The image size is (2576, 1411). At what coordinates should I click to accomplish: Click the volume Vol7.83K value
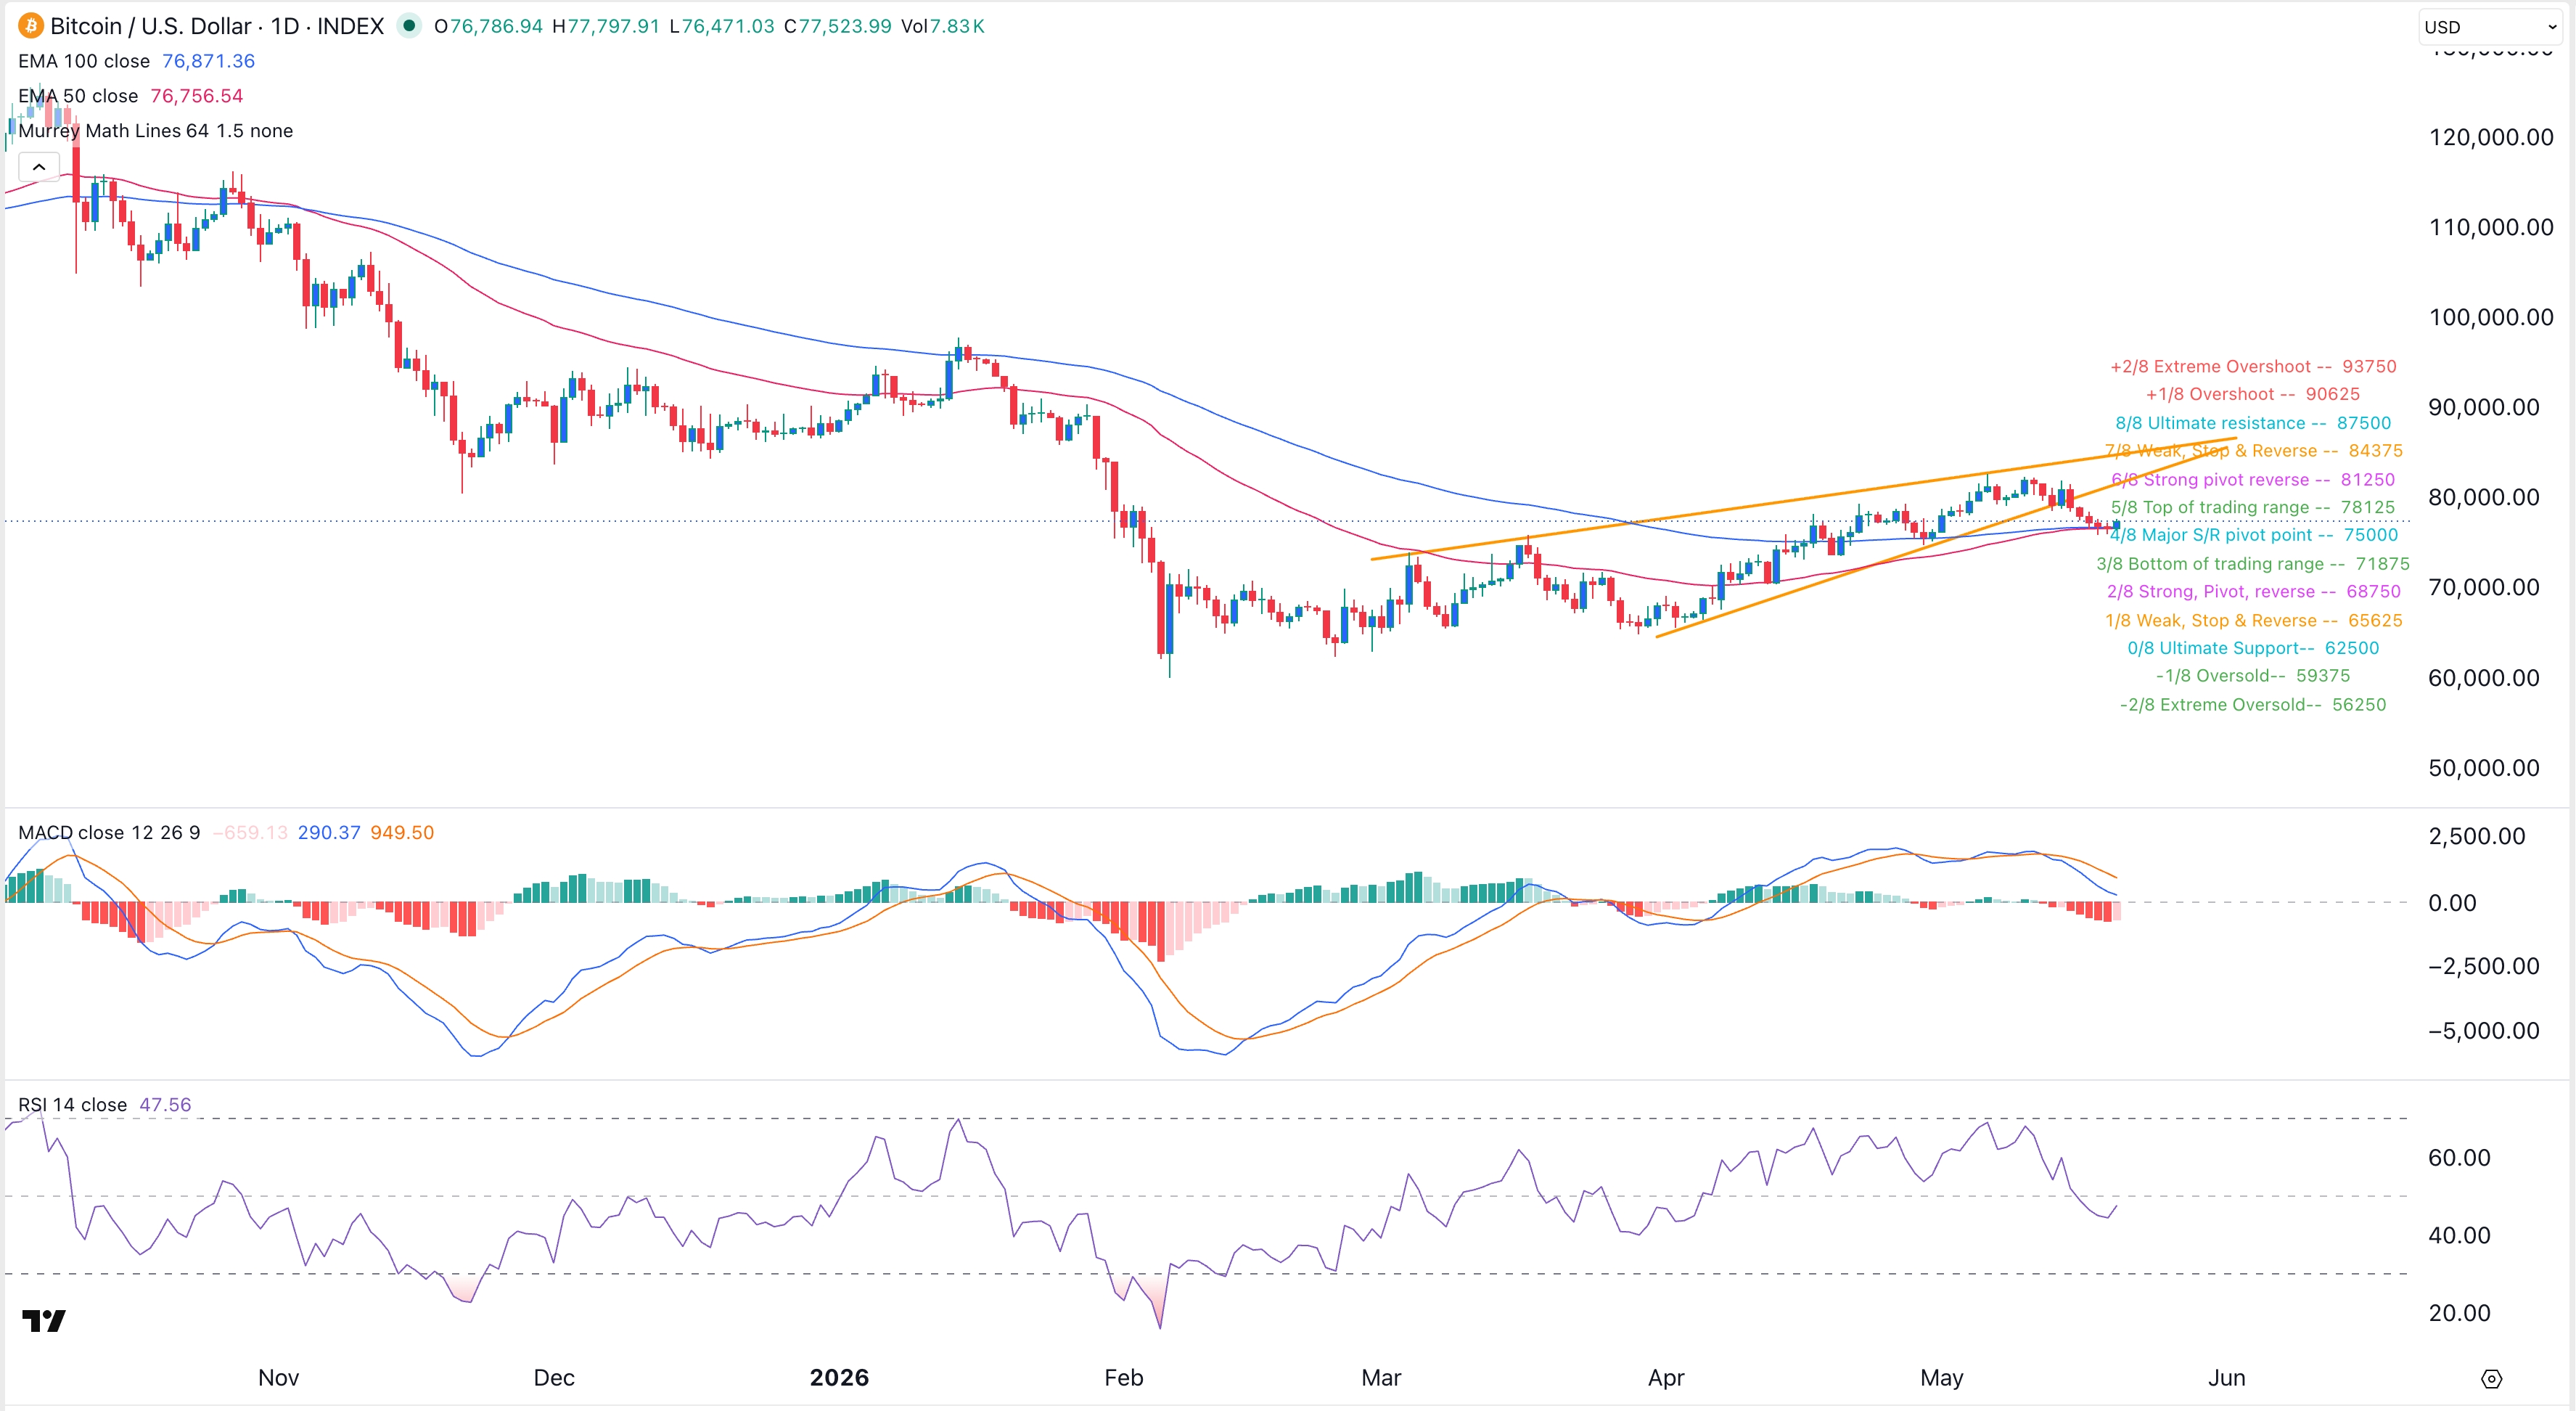[x=942, y=26]
